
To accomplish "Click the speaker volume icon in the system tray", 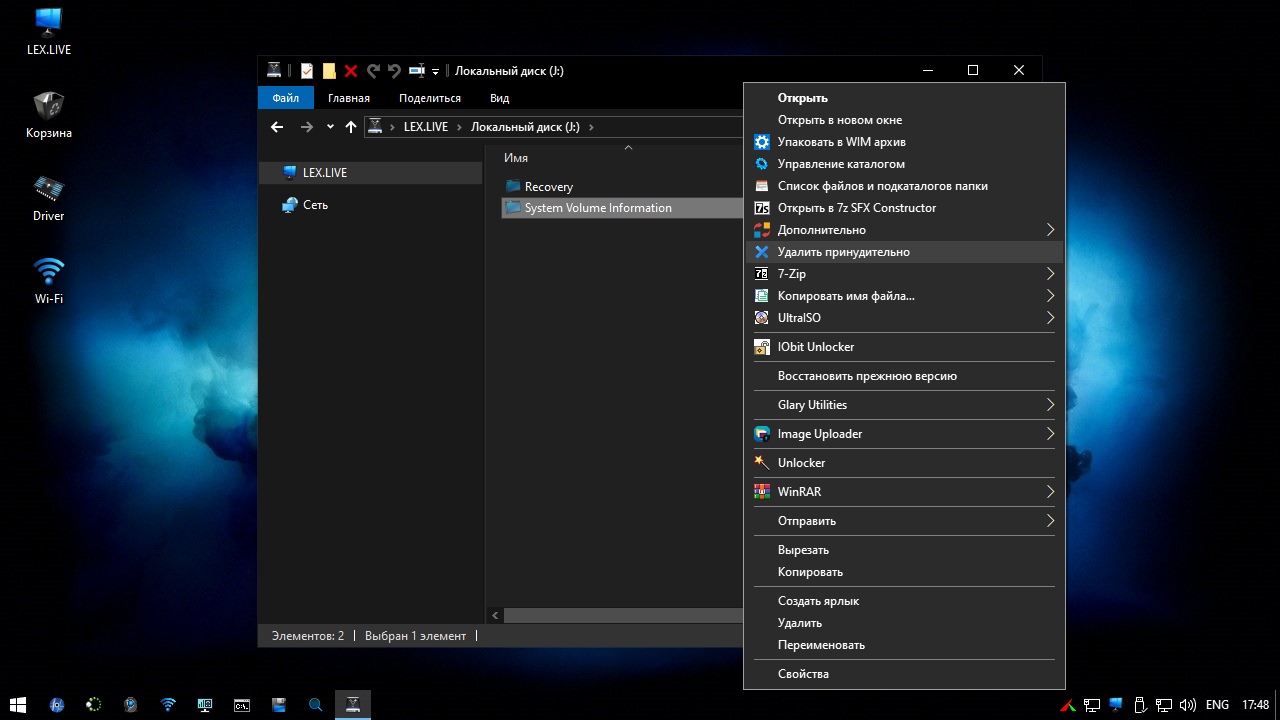I will (x=1188, y=705).
